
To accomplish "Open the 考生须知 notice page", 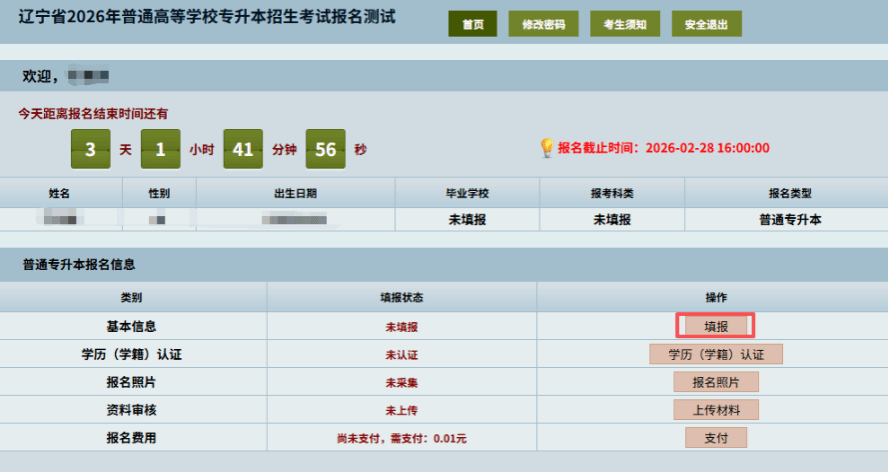I will tap(625, 25).
